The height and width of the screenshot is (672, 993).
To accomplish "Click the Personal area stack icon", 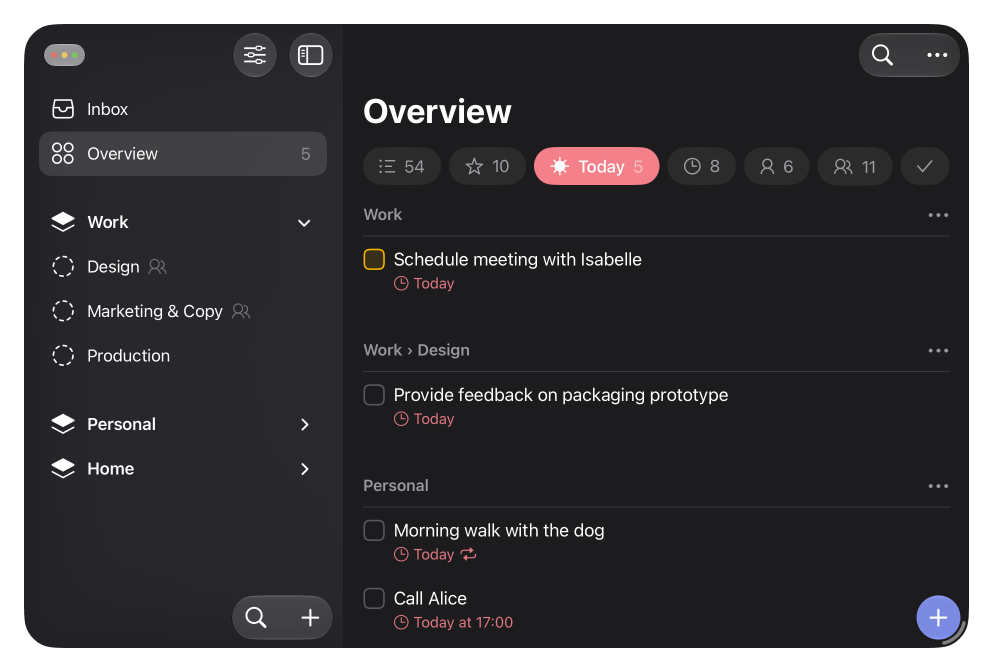I will point(63,424).
